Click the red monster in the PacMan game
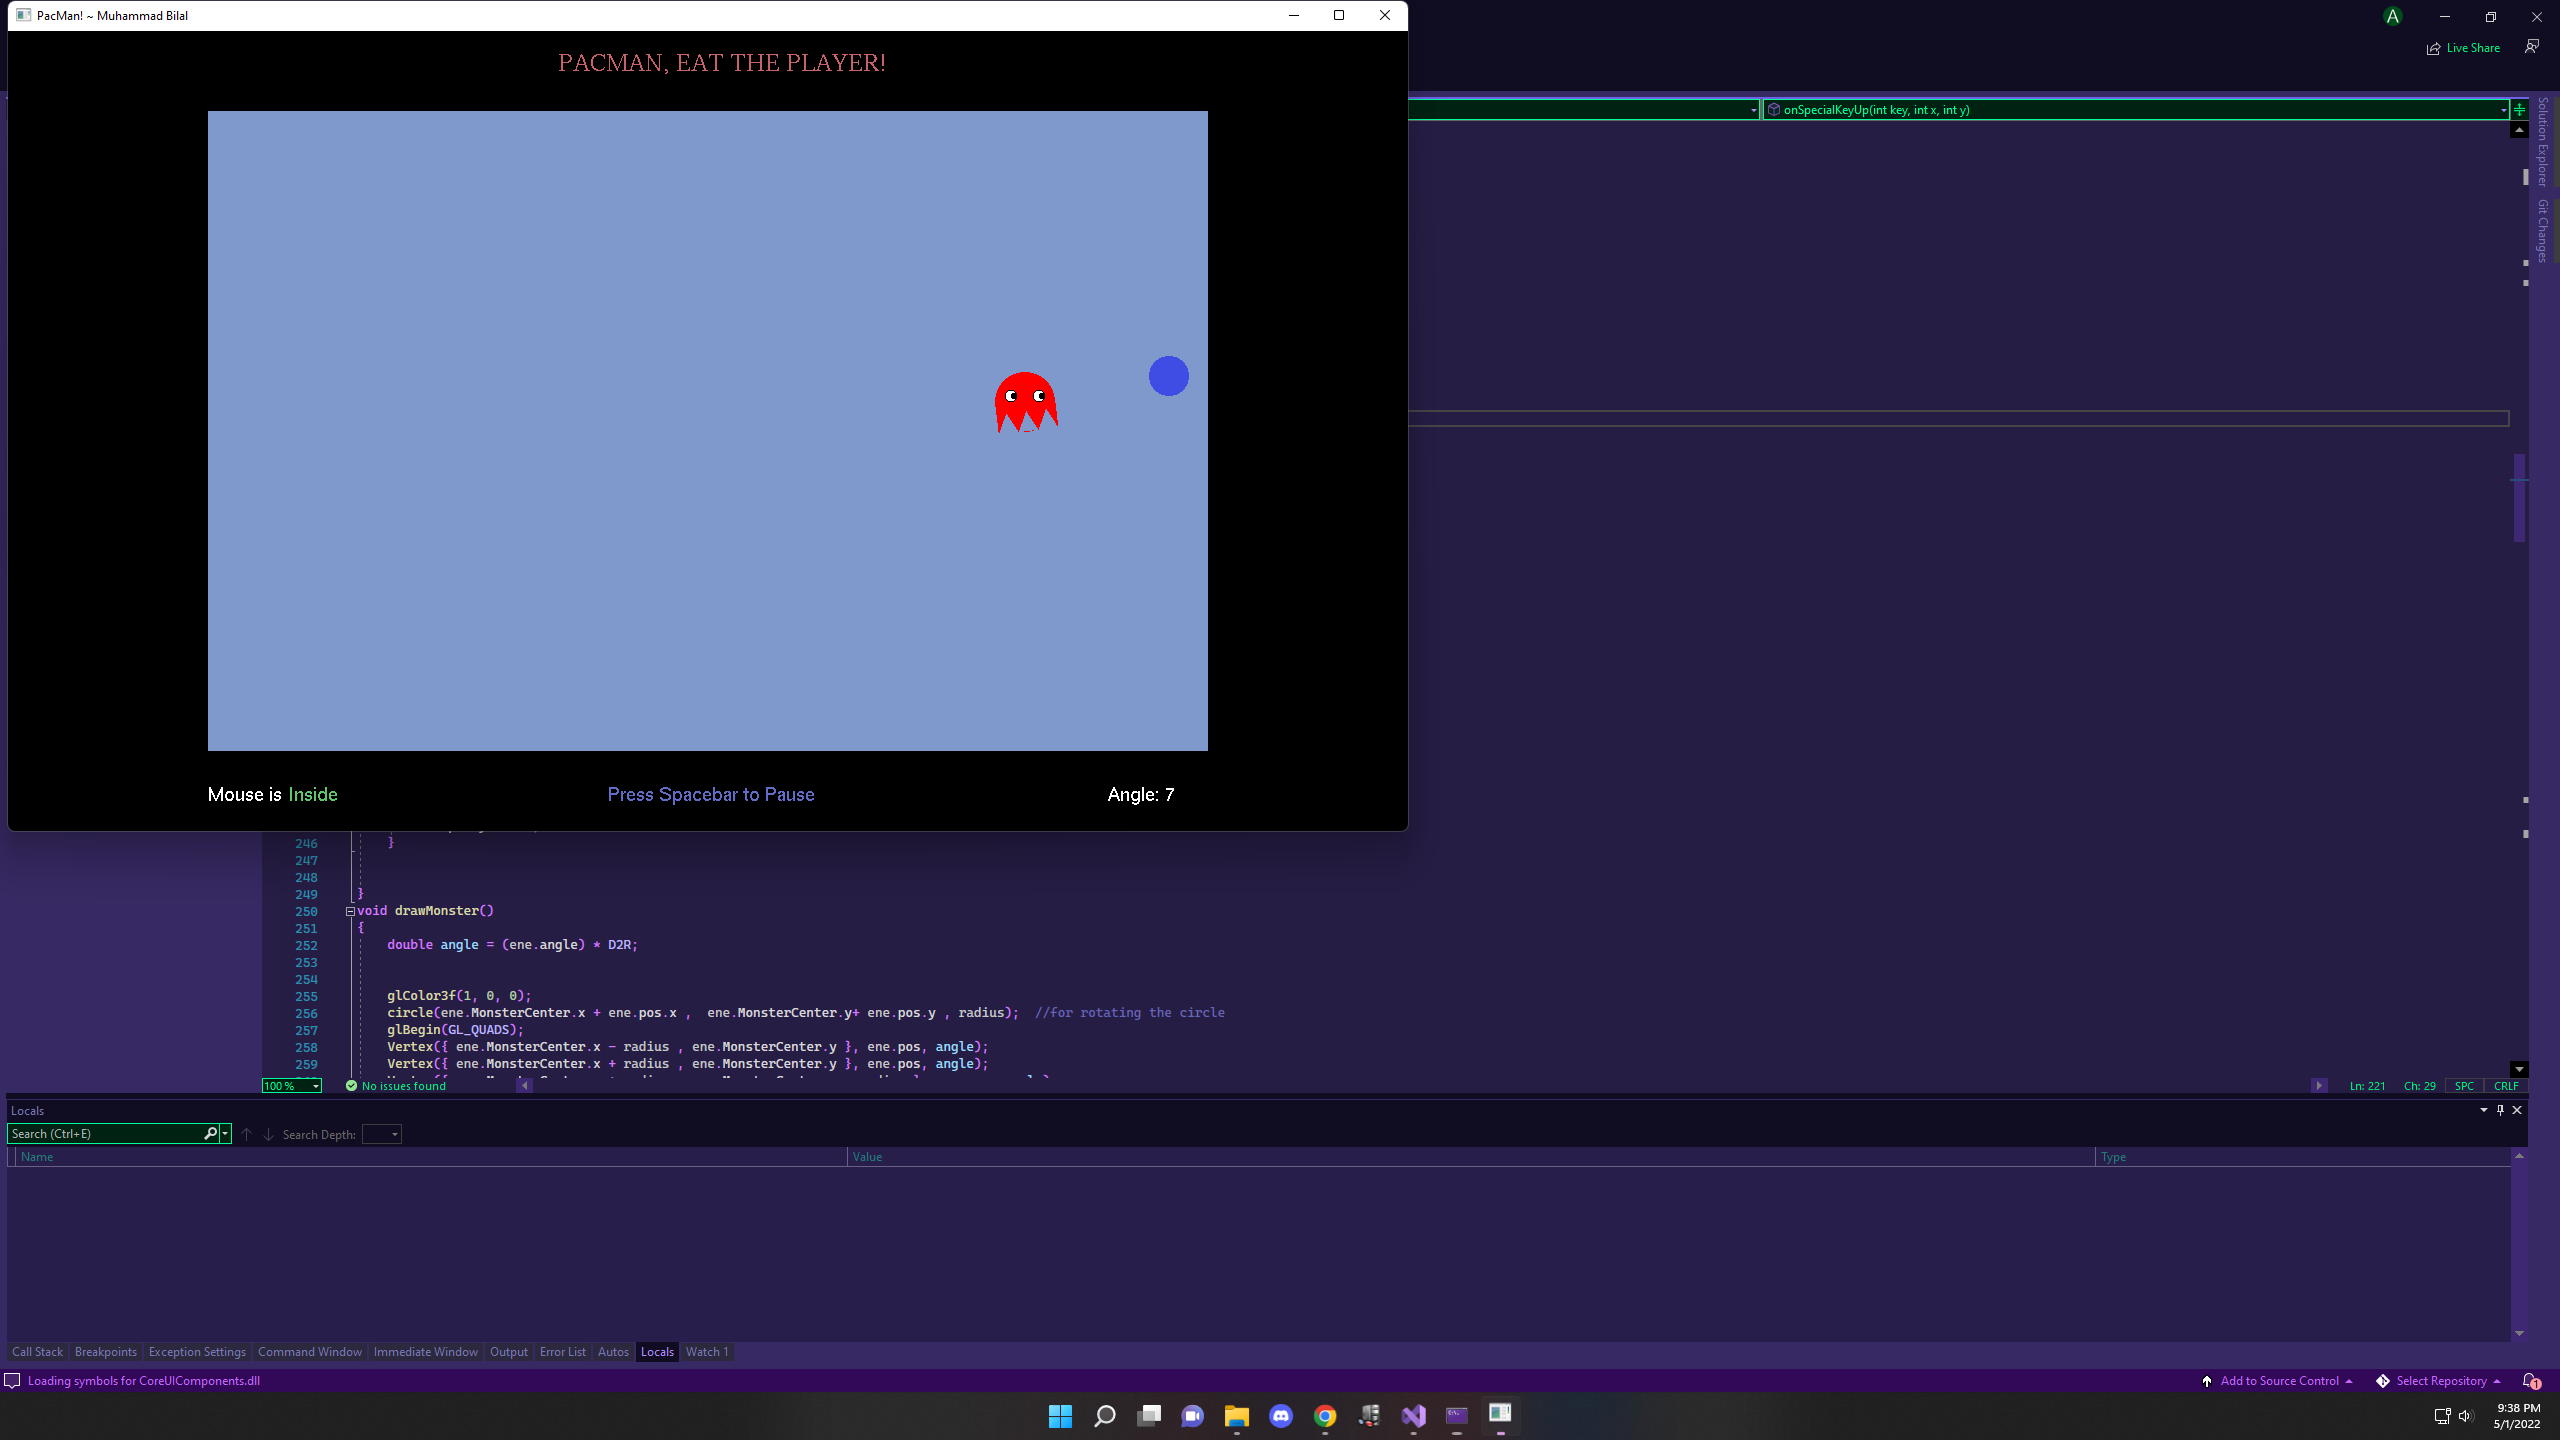This screenshot has width=2560, height=1440. pos(1026,402)
